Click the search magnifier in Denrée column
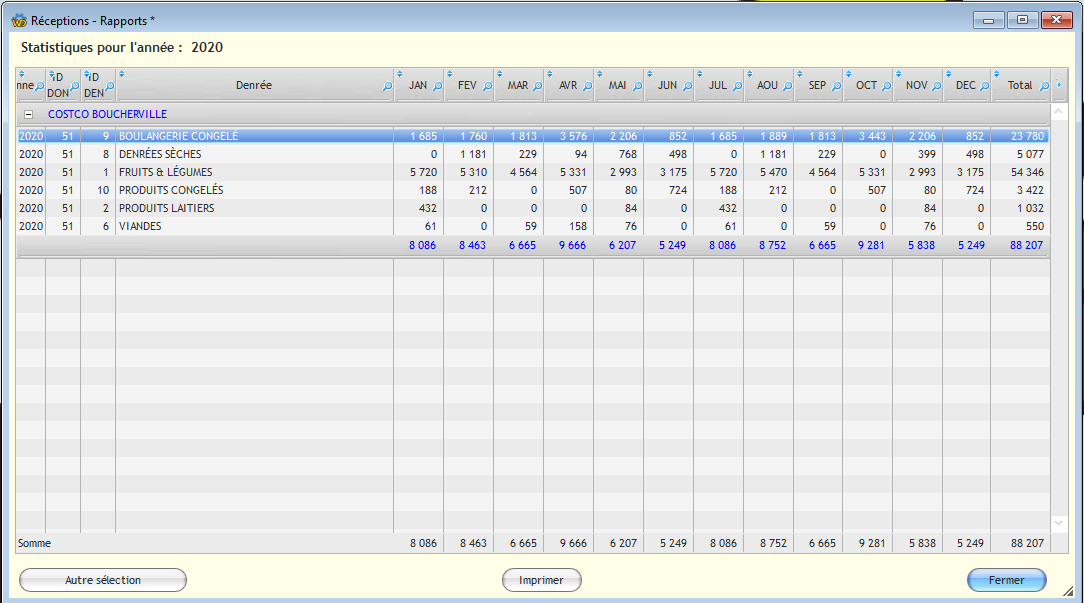1084x603 pixels. 387,87
